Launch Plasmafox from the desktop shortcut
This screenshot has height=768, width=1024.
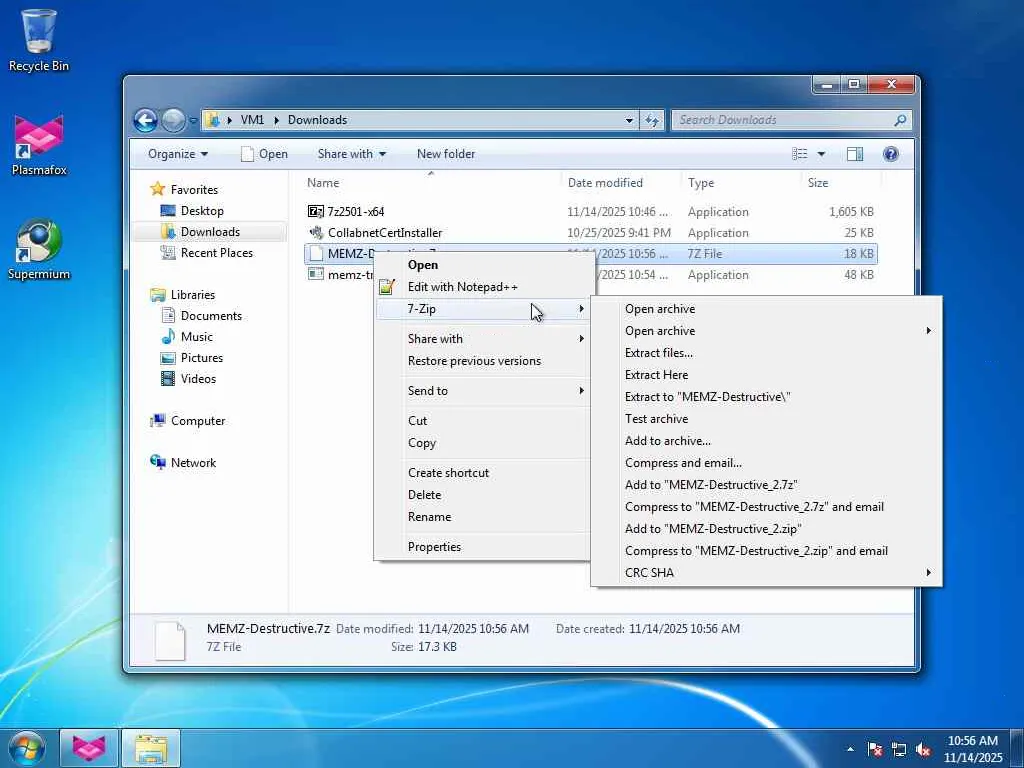39,145
